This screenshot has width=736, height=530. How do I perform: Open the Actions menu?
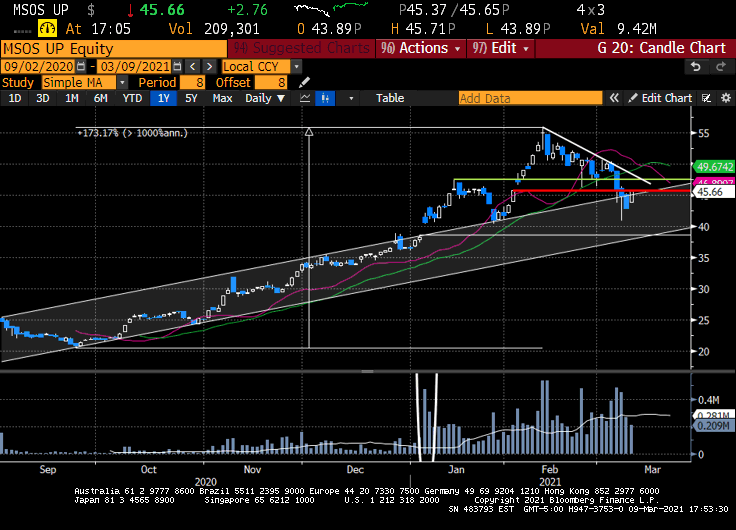(421, 48)
